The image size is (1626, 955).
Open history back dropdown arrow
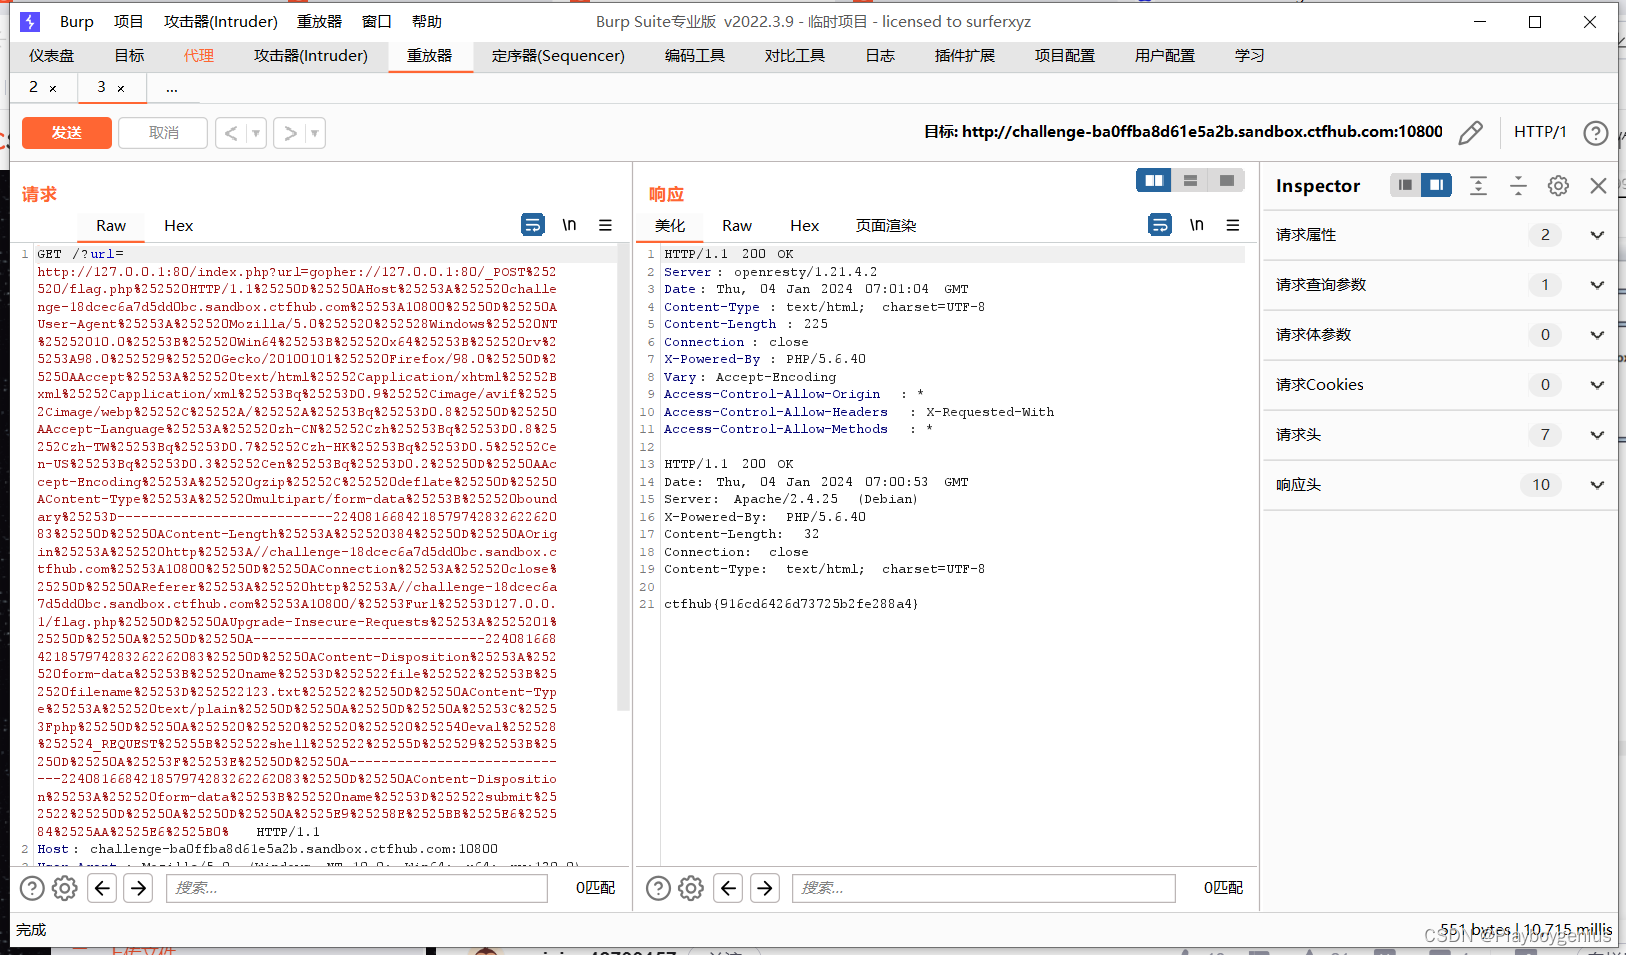(256, 133)
